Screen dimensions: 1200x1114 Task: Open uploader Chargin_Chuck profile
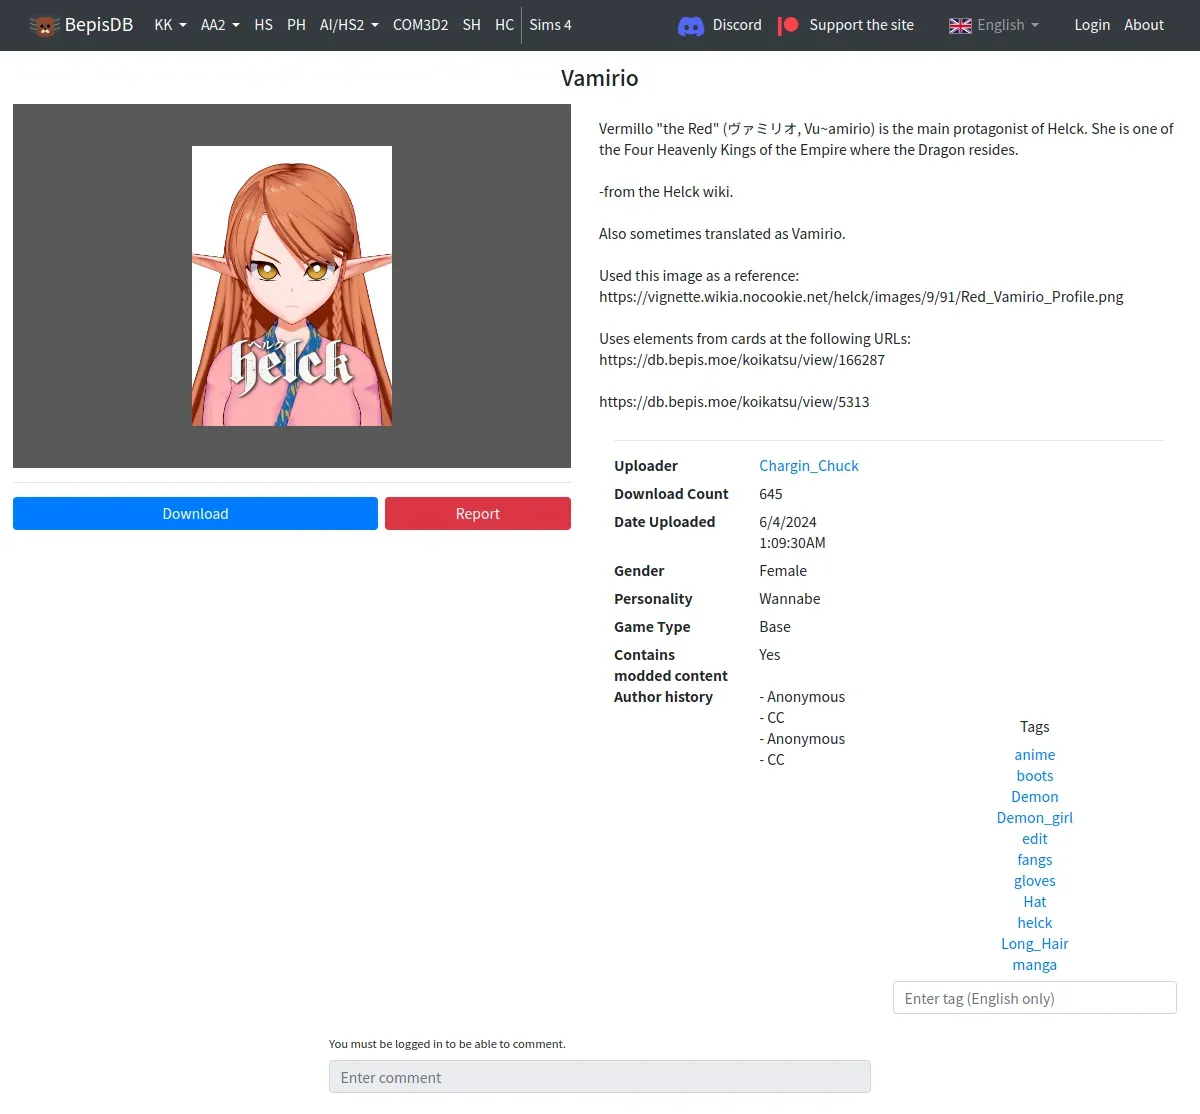(x=809, y=466)
